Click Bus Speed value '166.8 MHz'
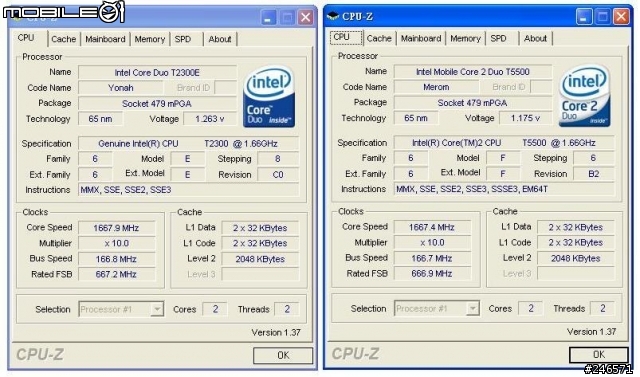 116,259
